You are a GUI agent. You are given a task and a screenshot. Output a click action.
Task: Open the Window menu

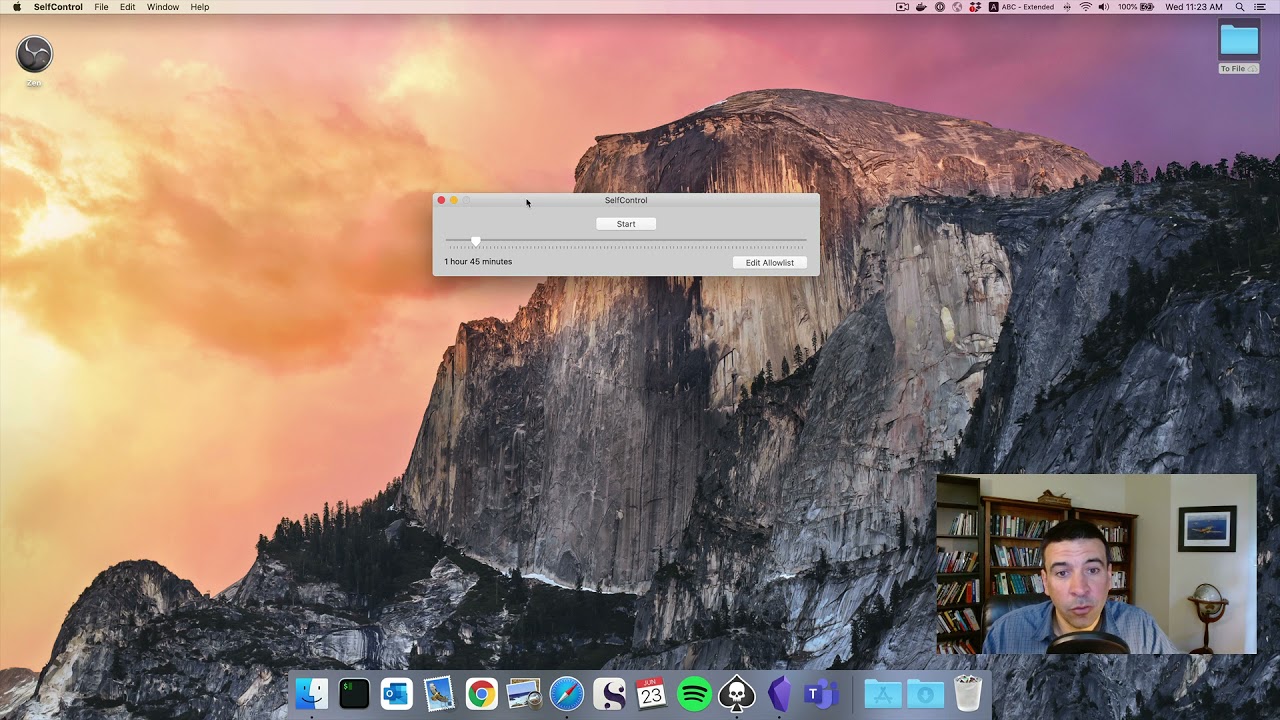(x=163, y=7)
